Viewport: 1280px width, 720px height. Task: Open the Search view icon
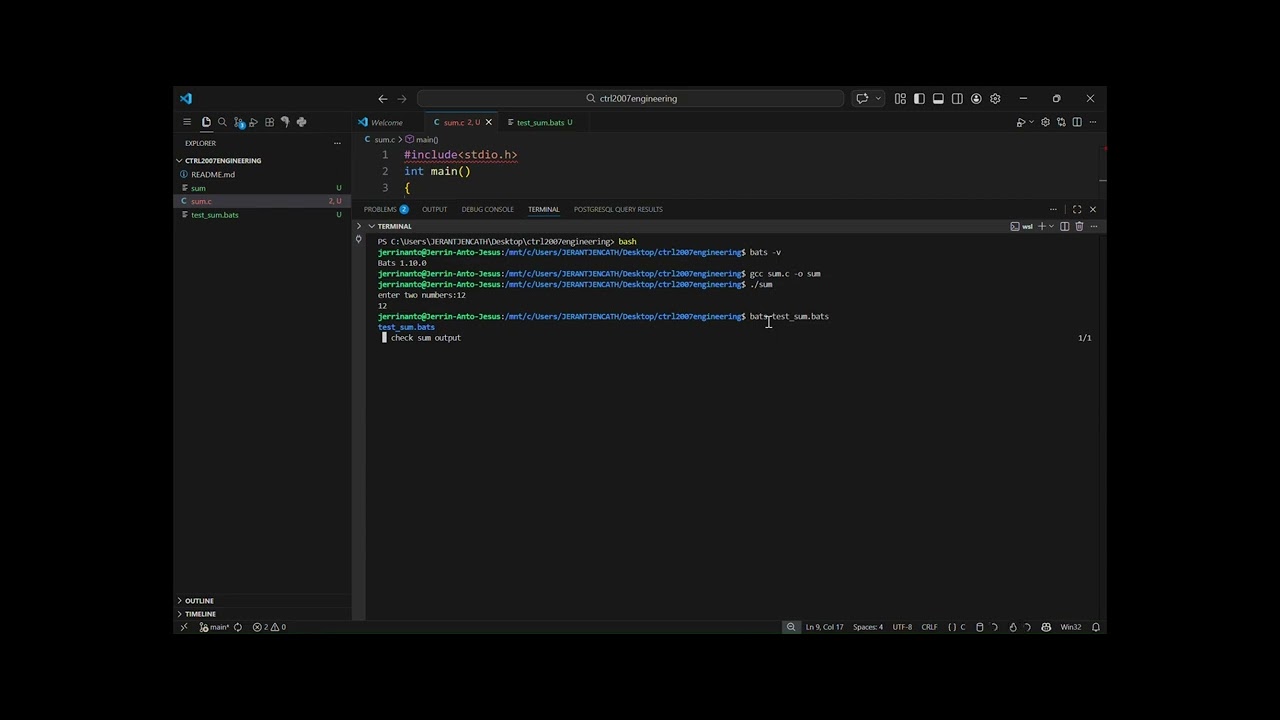[222, 122]
